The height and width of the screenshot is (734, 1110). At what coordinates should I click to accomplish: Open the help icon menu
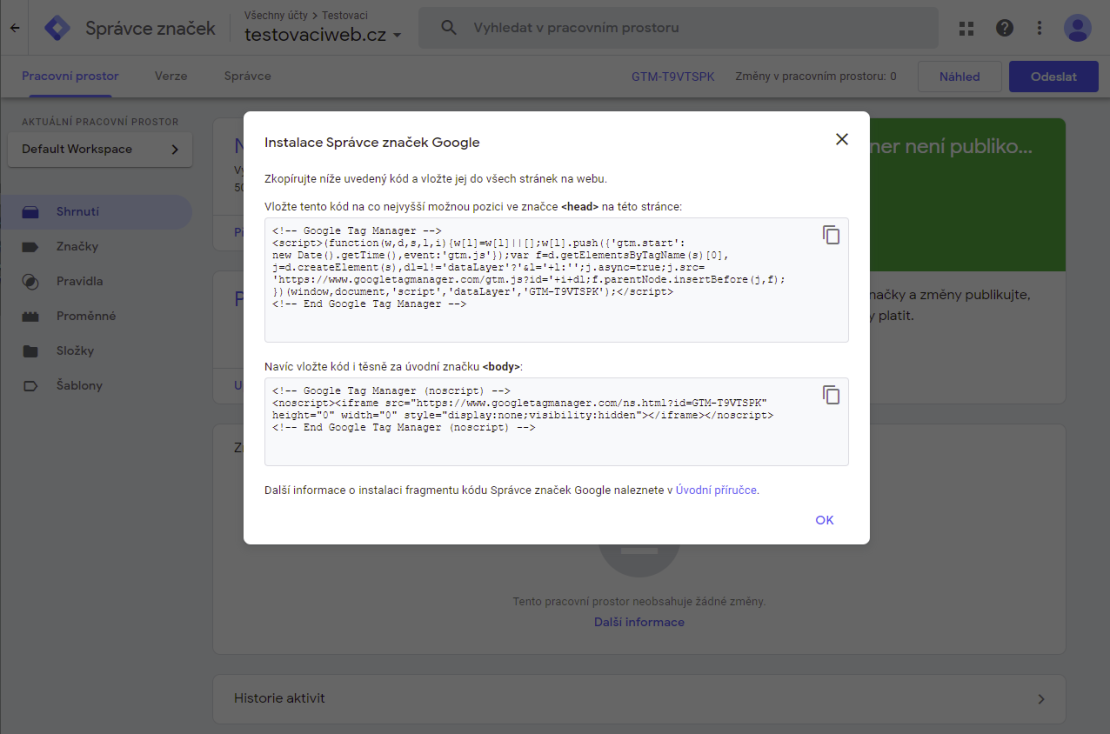(1004, 28)
